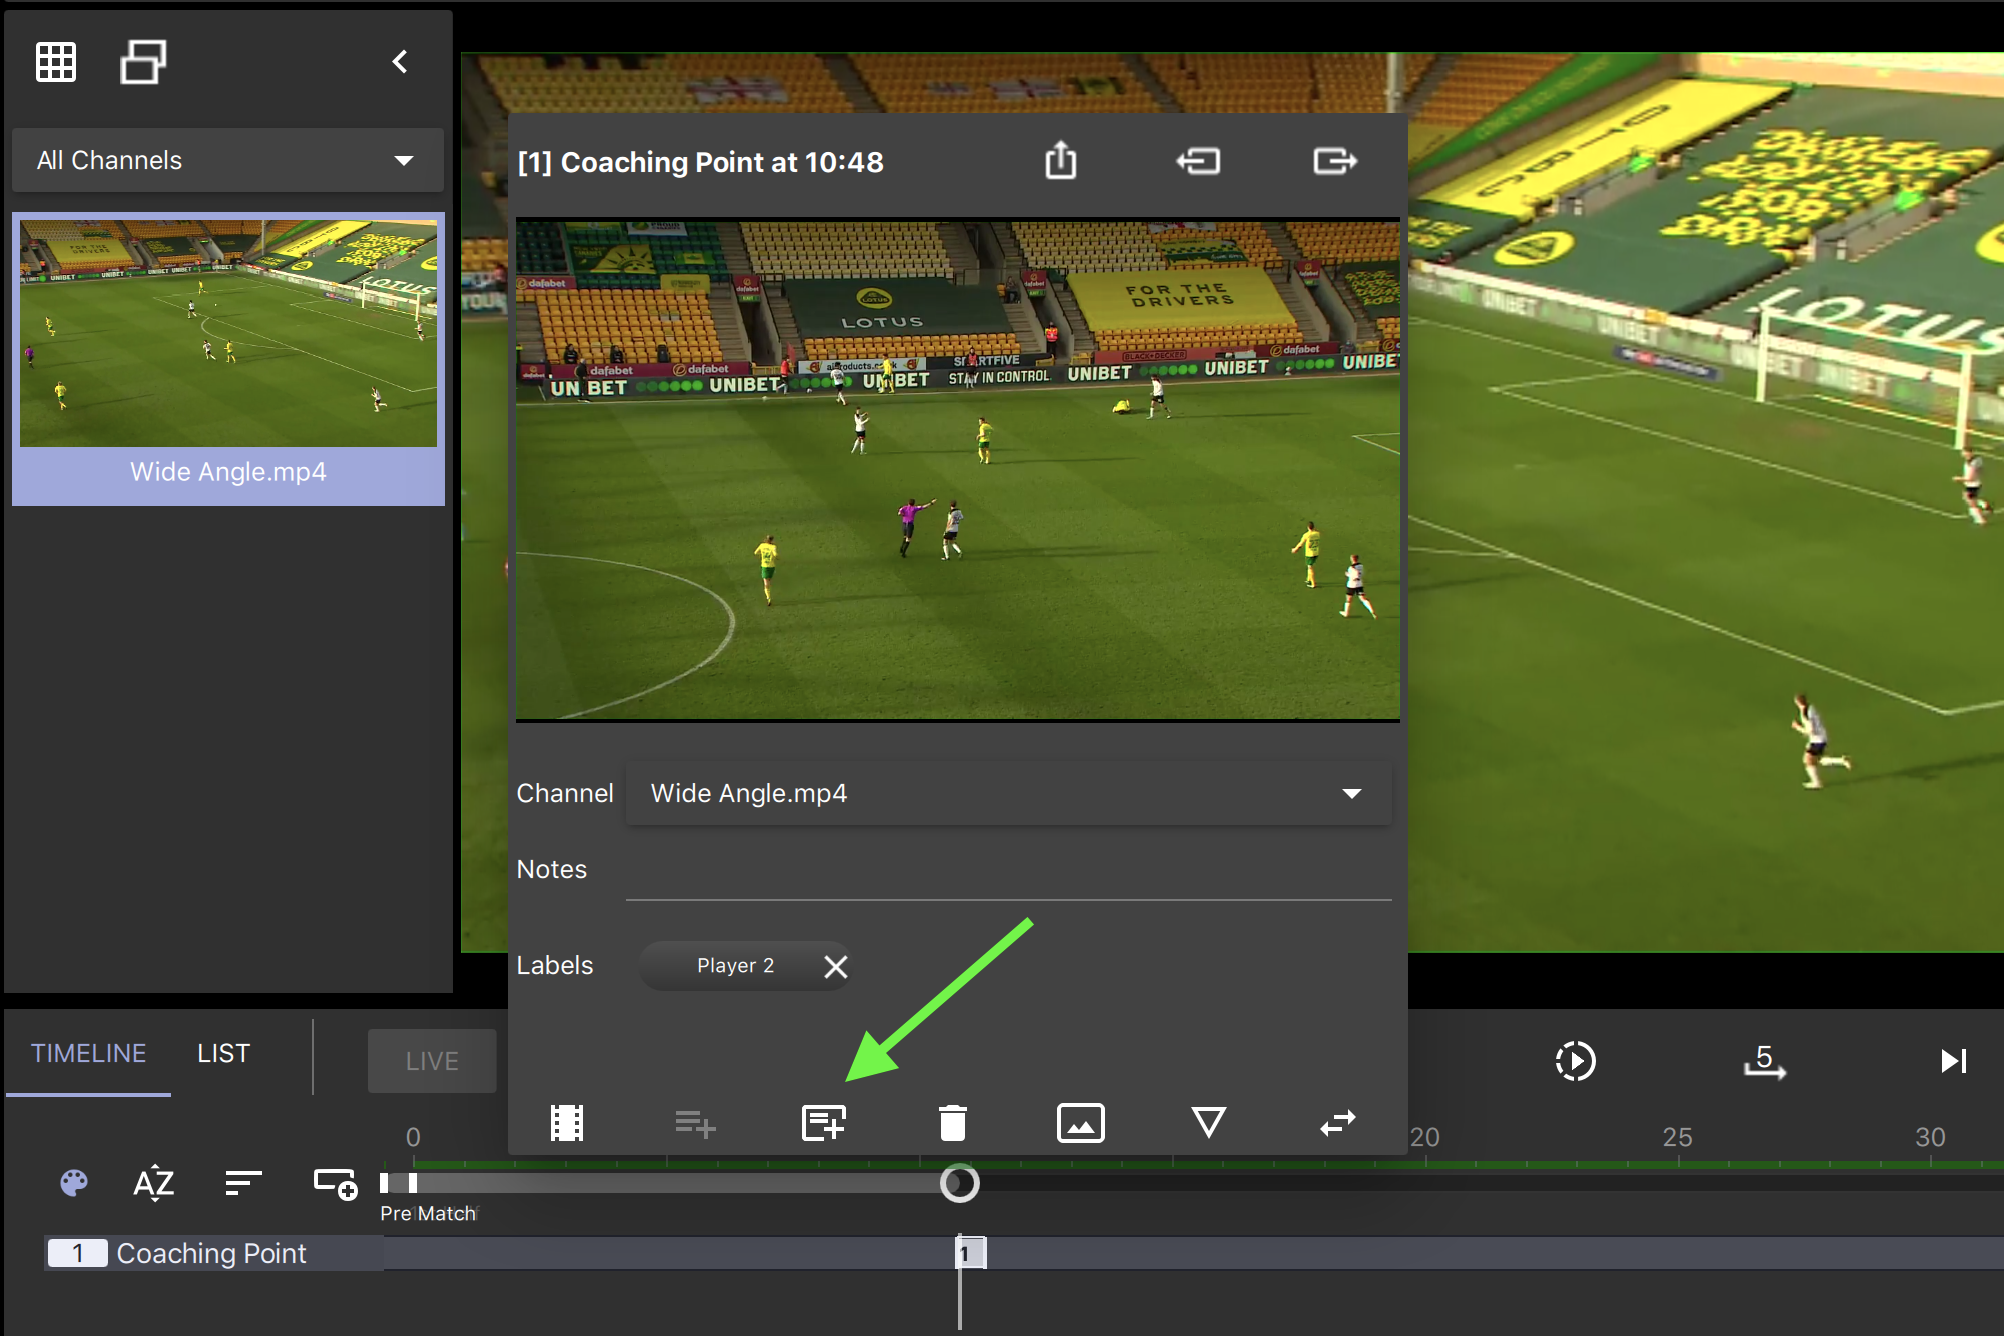Switch to the LIST tab

pyautogui.click(x=223, y=1054)
